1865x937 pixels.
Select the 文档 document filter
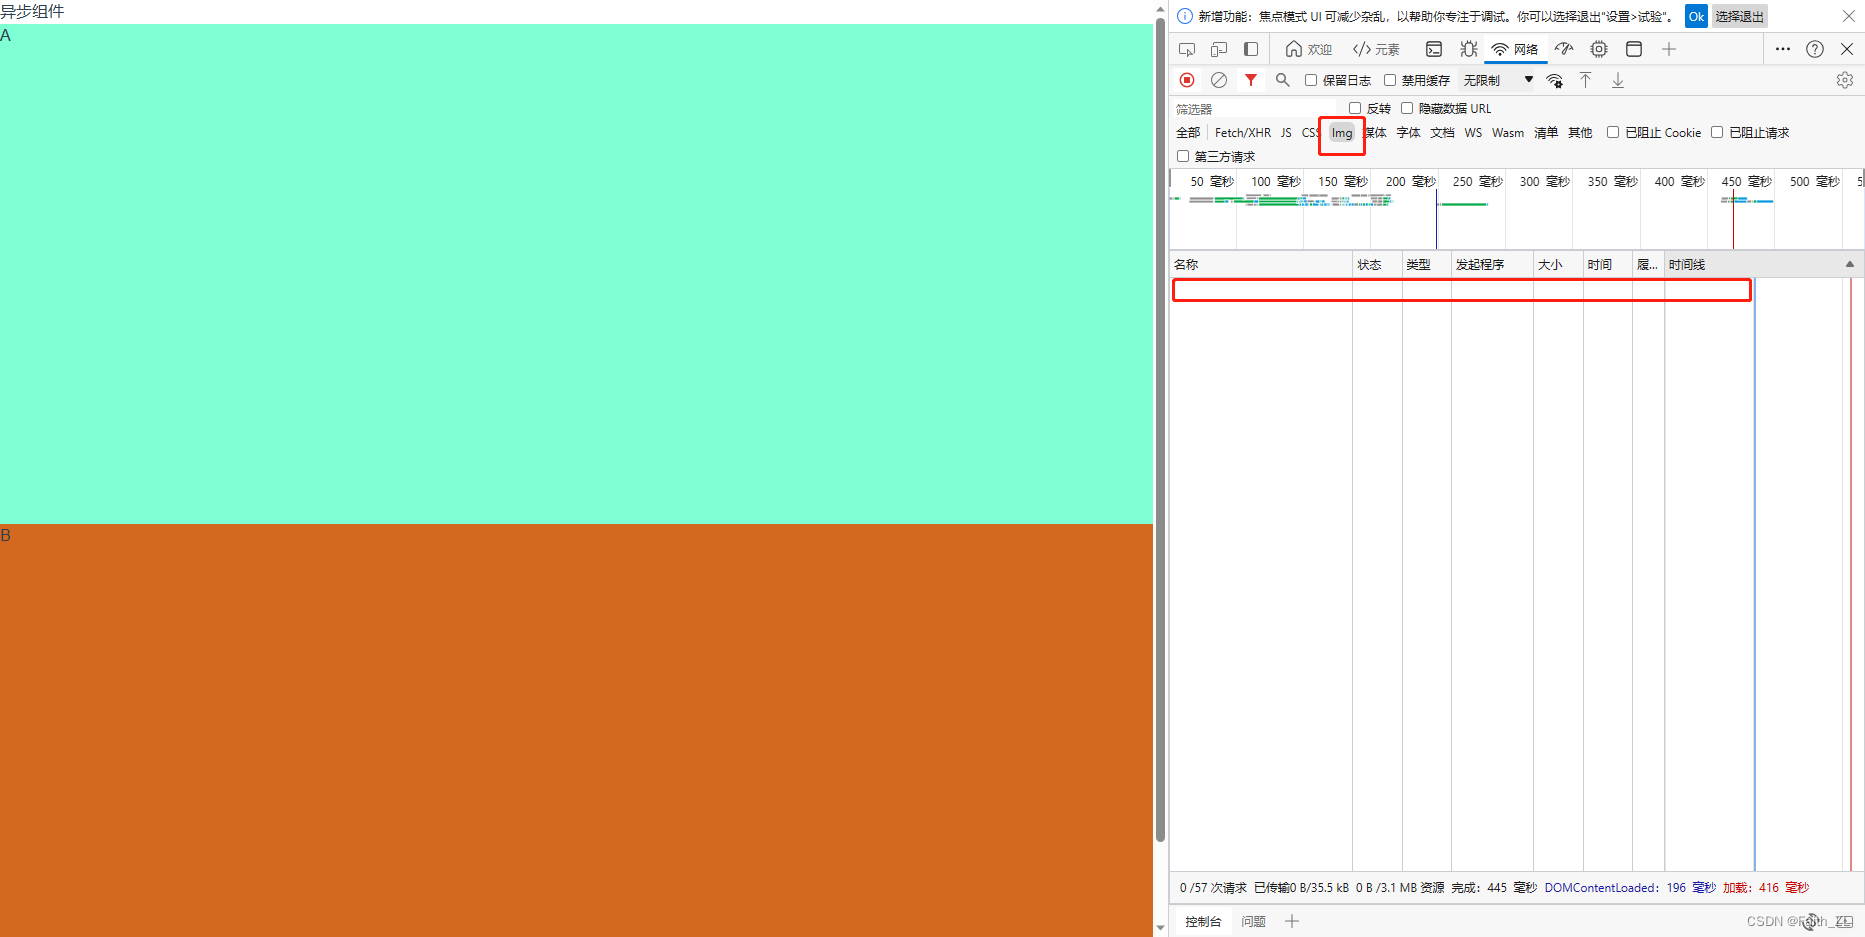point(1442,133)
